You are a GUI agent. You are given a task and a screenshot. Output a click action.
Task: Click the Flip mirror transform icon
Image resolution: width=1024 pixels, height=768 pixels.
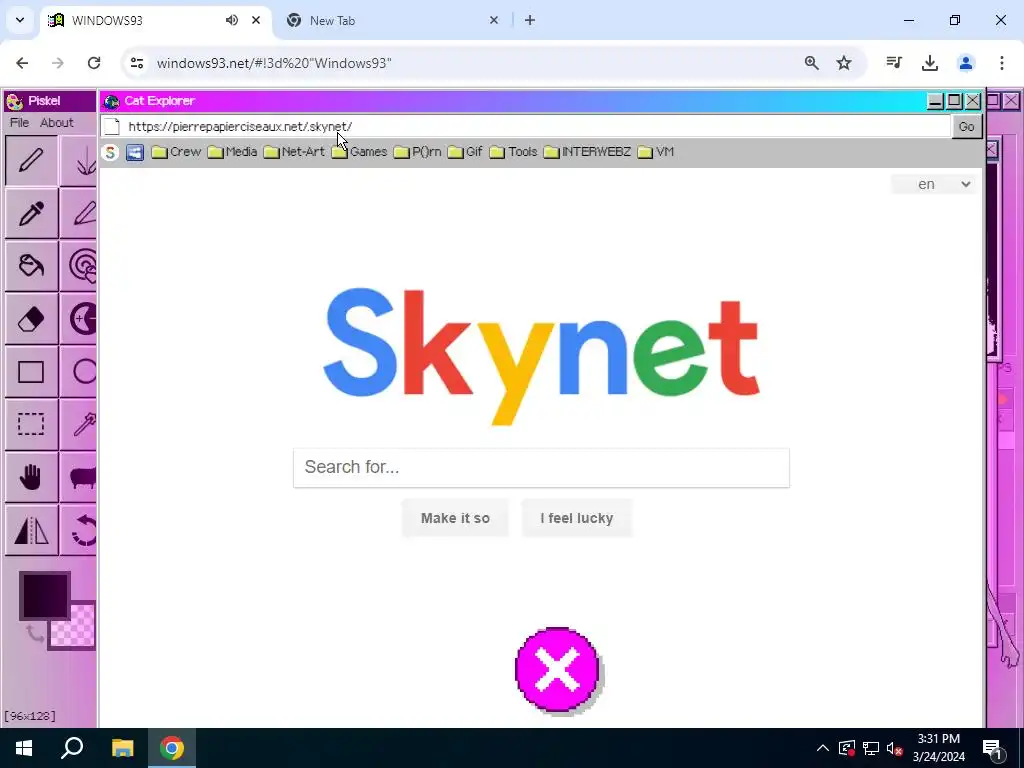point(31,530)
